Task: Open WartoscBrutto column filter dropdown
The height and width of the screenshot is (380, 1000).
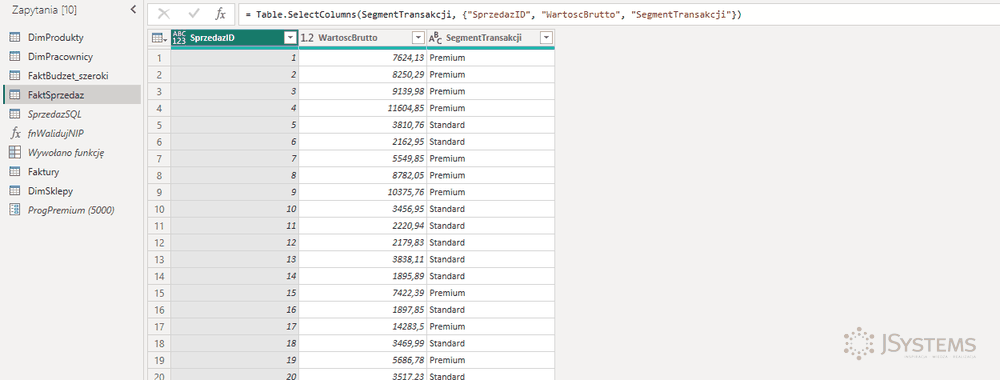Action: 418,38
